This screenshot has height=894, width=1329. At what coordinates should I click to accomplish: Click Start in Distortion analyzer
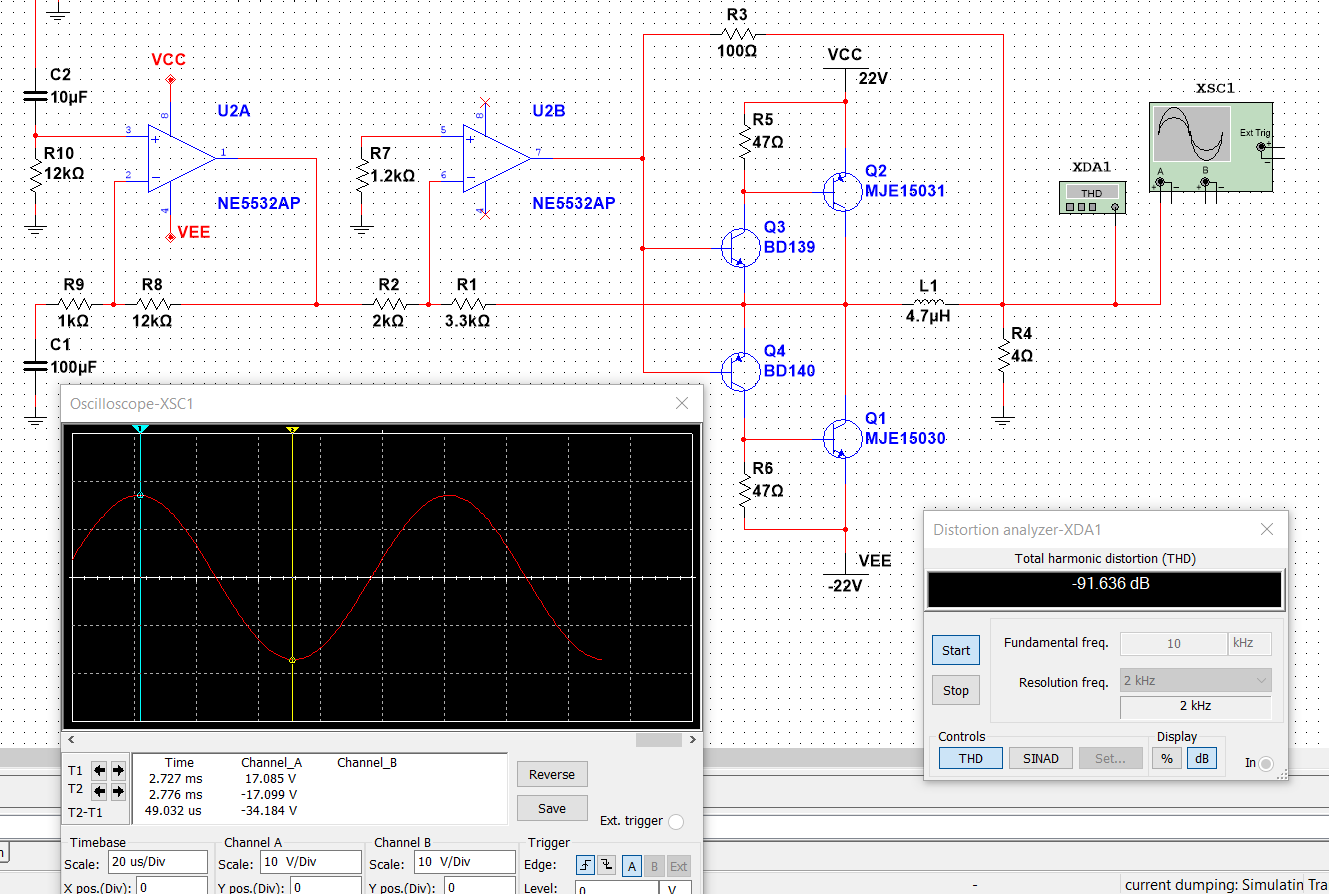tap(956, 650)
